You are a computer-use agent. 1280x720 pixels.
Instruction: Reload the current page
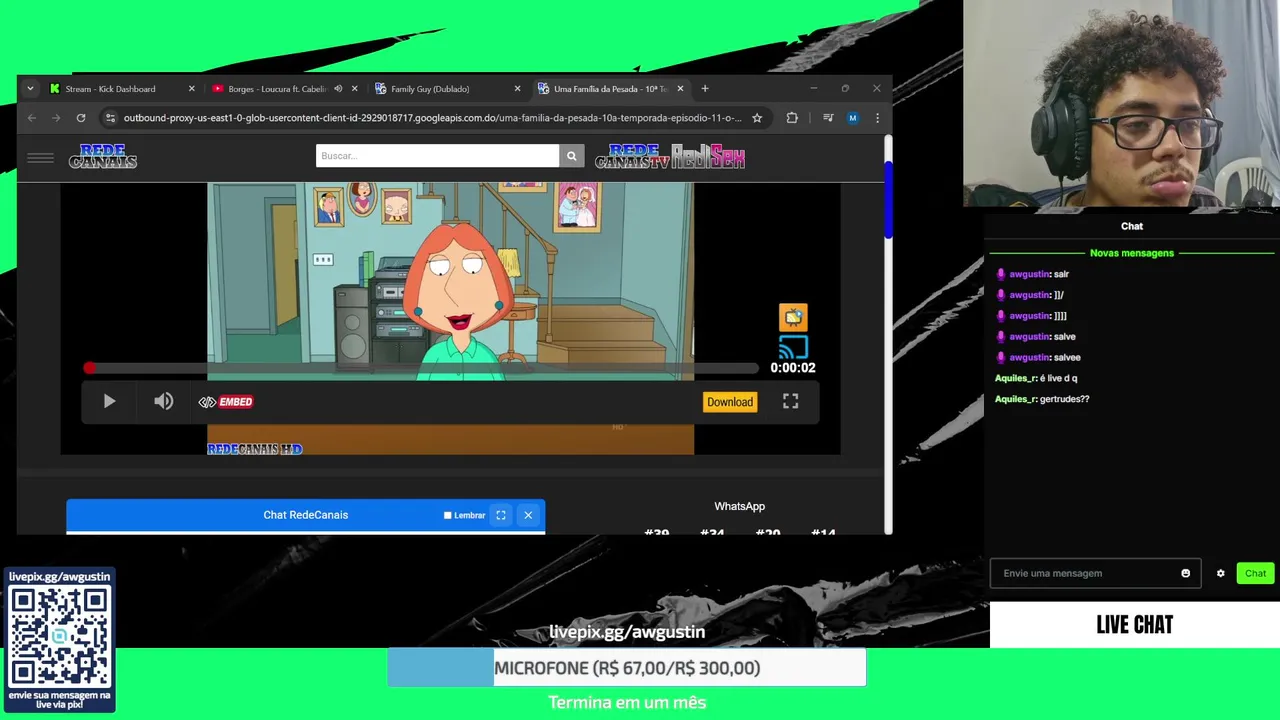coord(81,118)
